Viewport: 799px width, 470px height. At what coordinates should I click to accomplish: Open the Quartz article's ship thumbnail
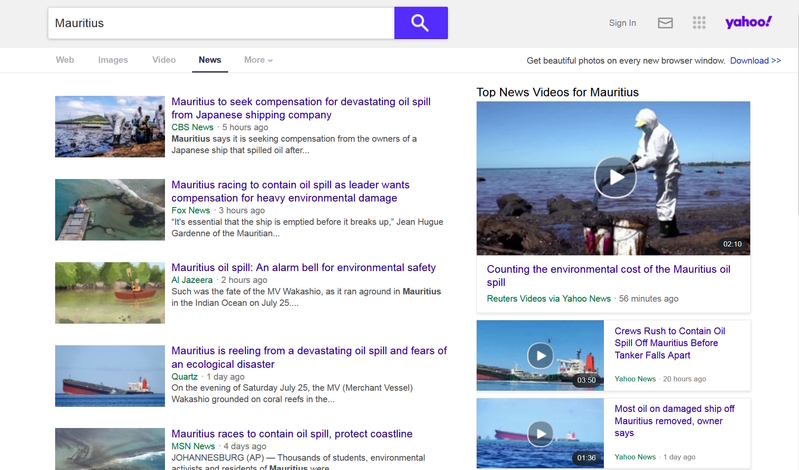point(110,376)
